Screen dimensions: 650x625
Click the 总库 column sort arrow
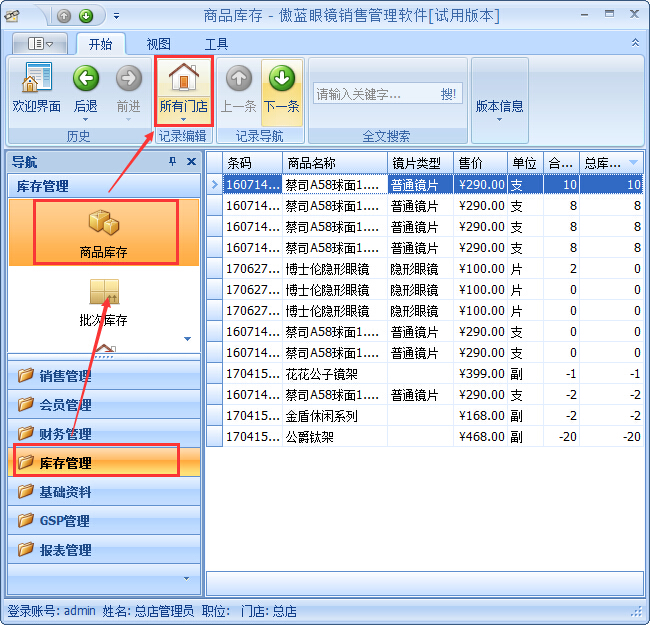(x=633, y=162)
